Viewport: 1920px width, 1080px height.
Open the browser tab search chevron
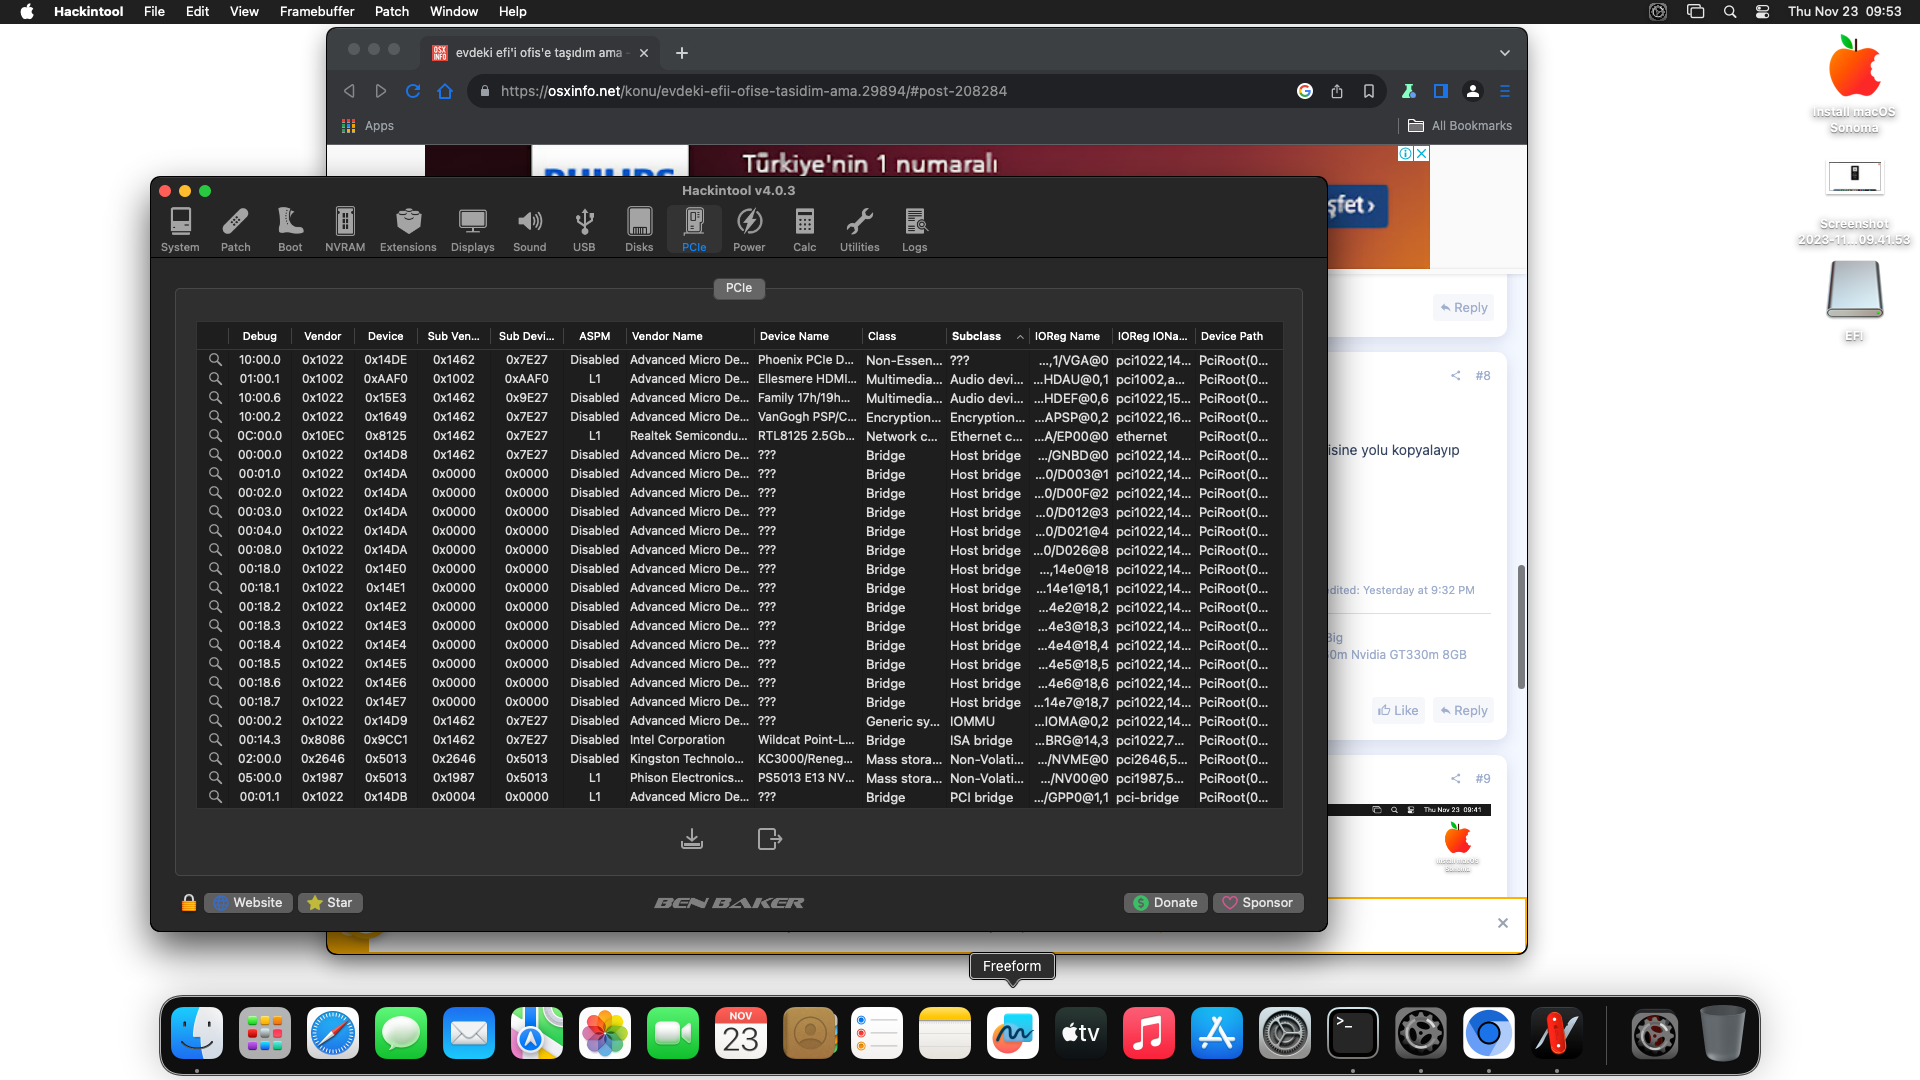click(1504, 52)
